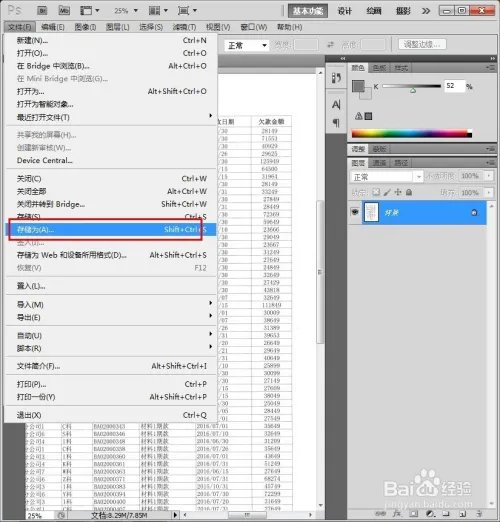The width and height of the screenshot is (500, 522).
Task: Open the status bar info arrow menu
Action: tap(176, 515)
